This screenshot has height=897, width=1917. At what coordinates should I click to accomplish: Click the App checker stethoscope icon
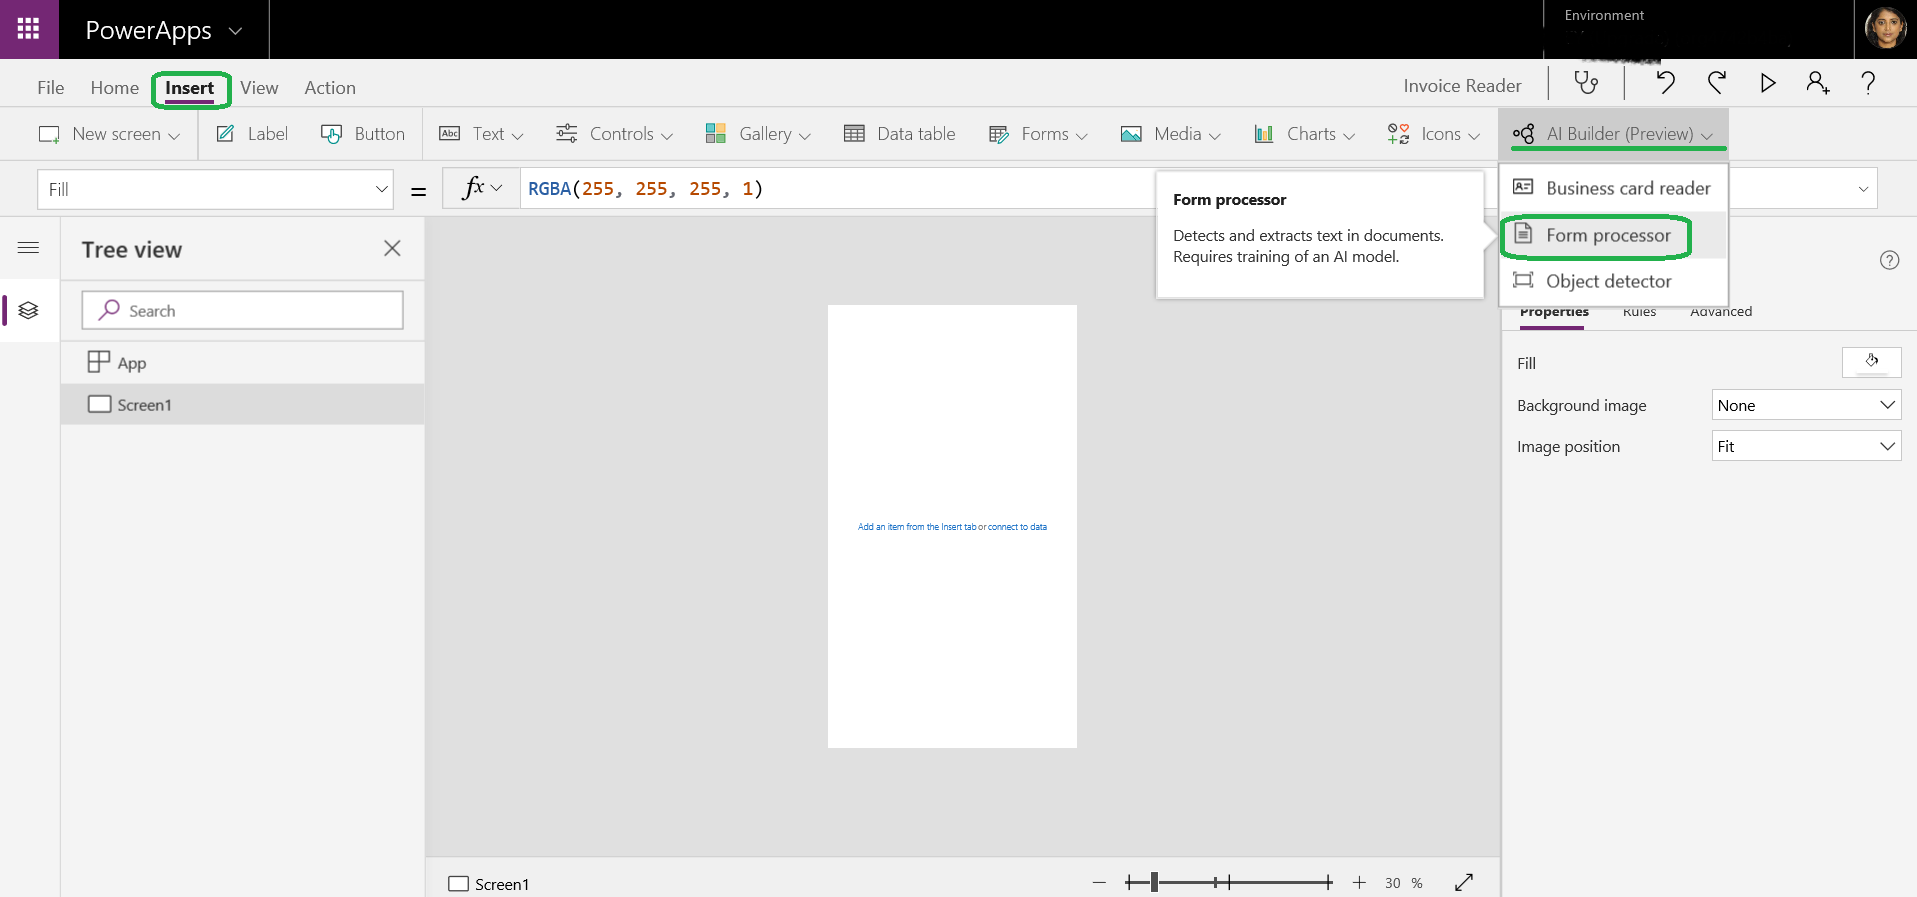(x=1586, y=83)
